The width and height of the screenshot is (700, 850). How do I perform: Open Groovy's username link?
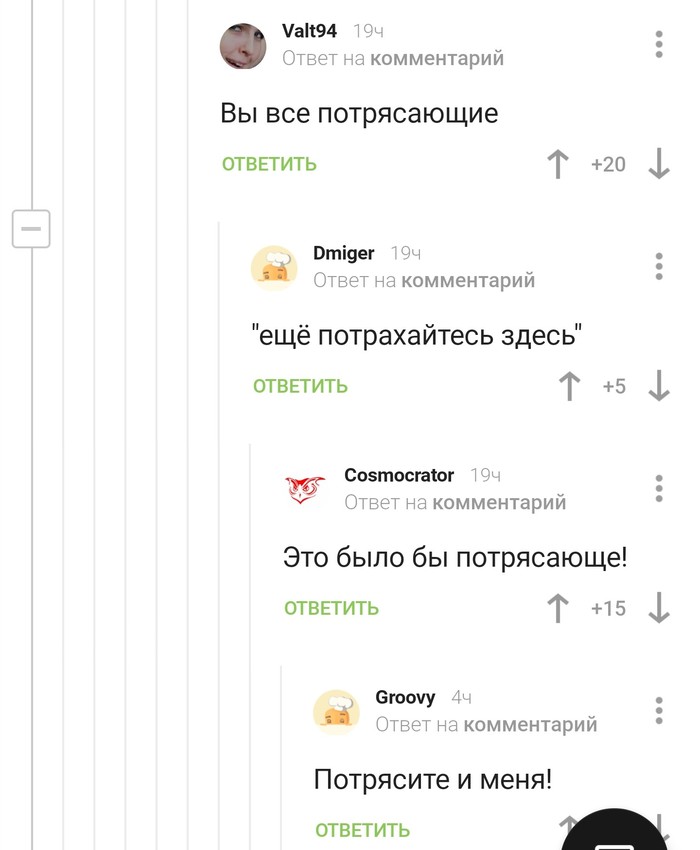405,697
